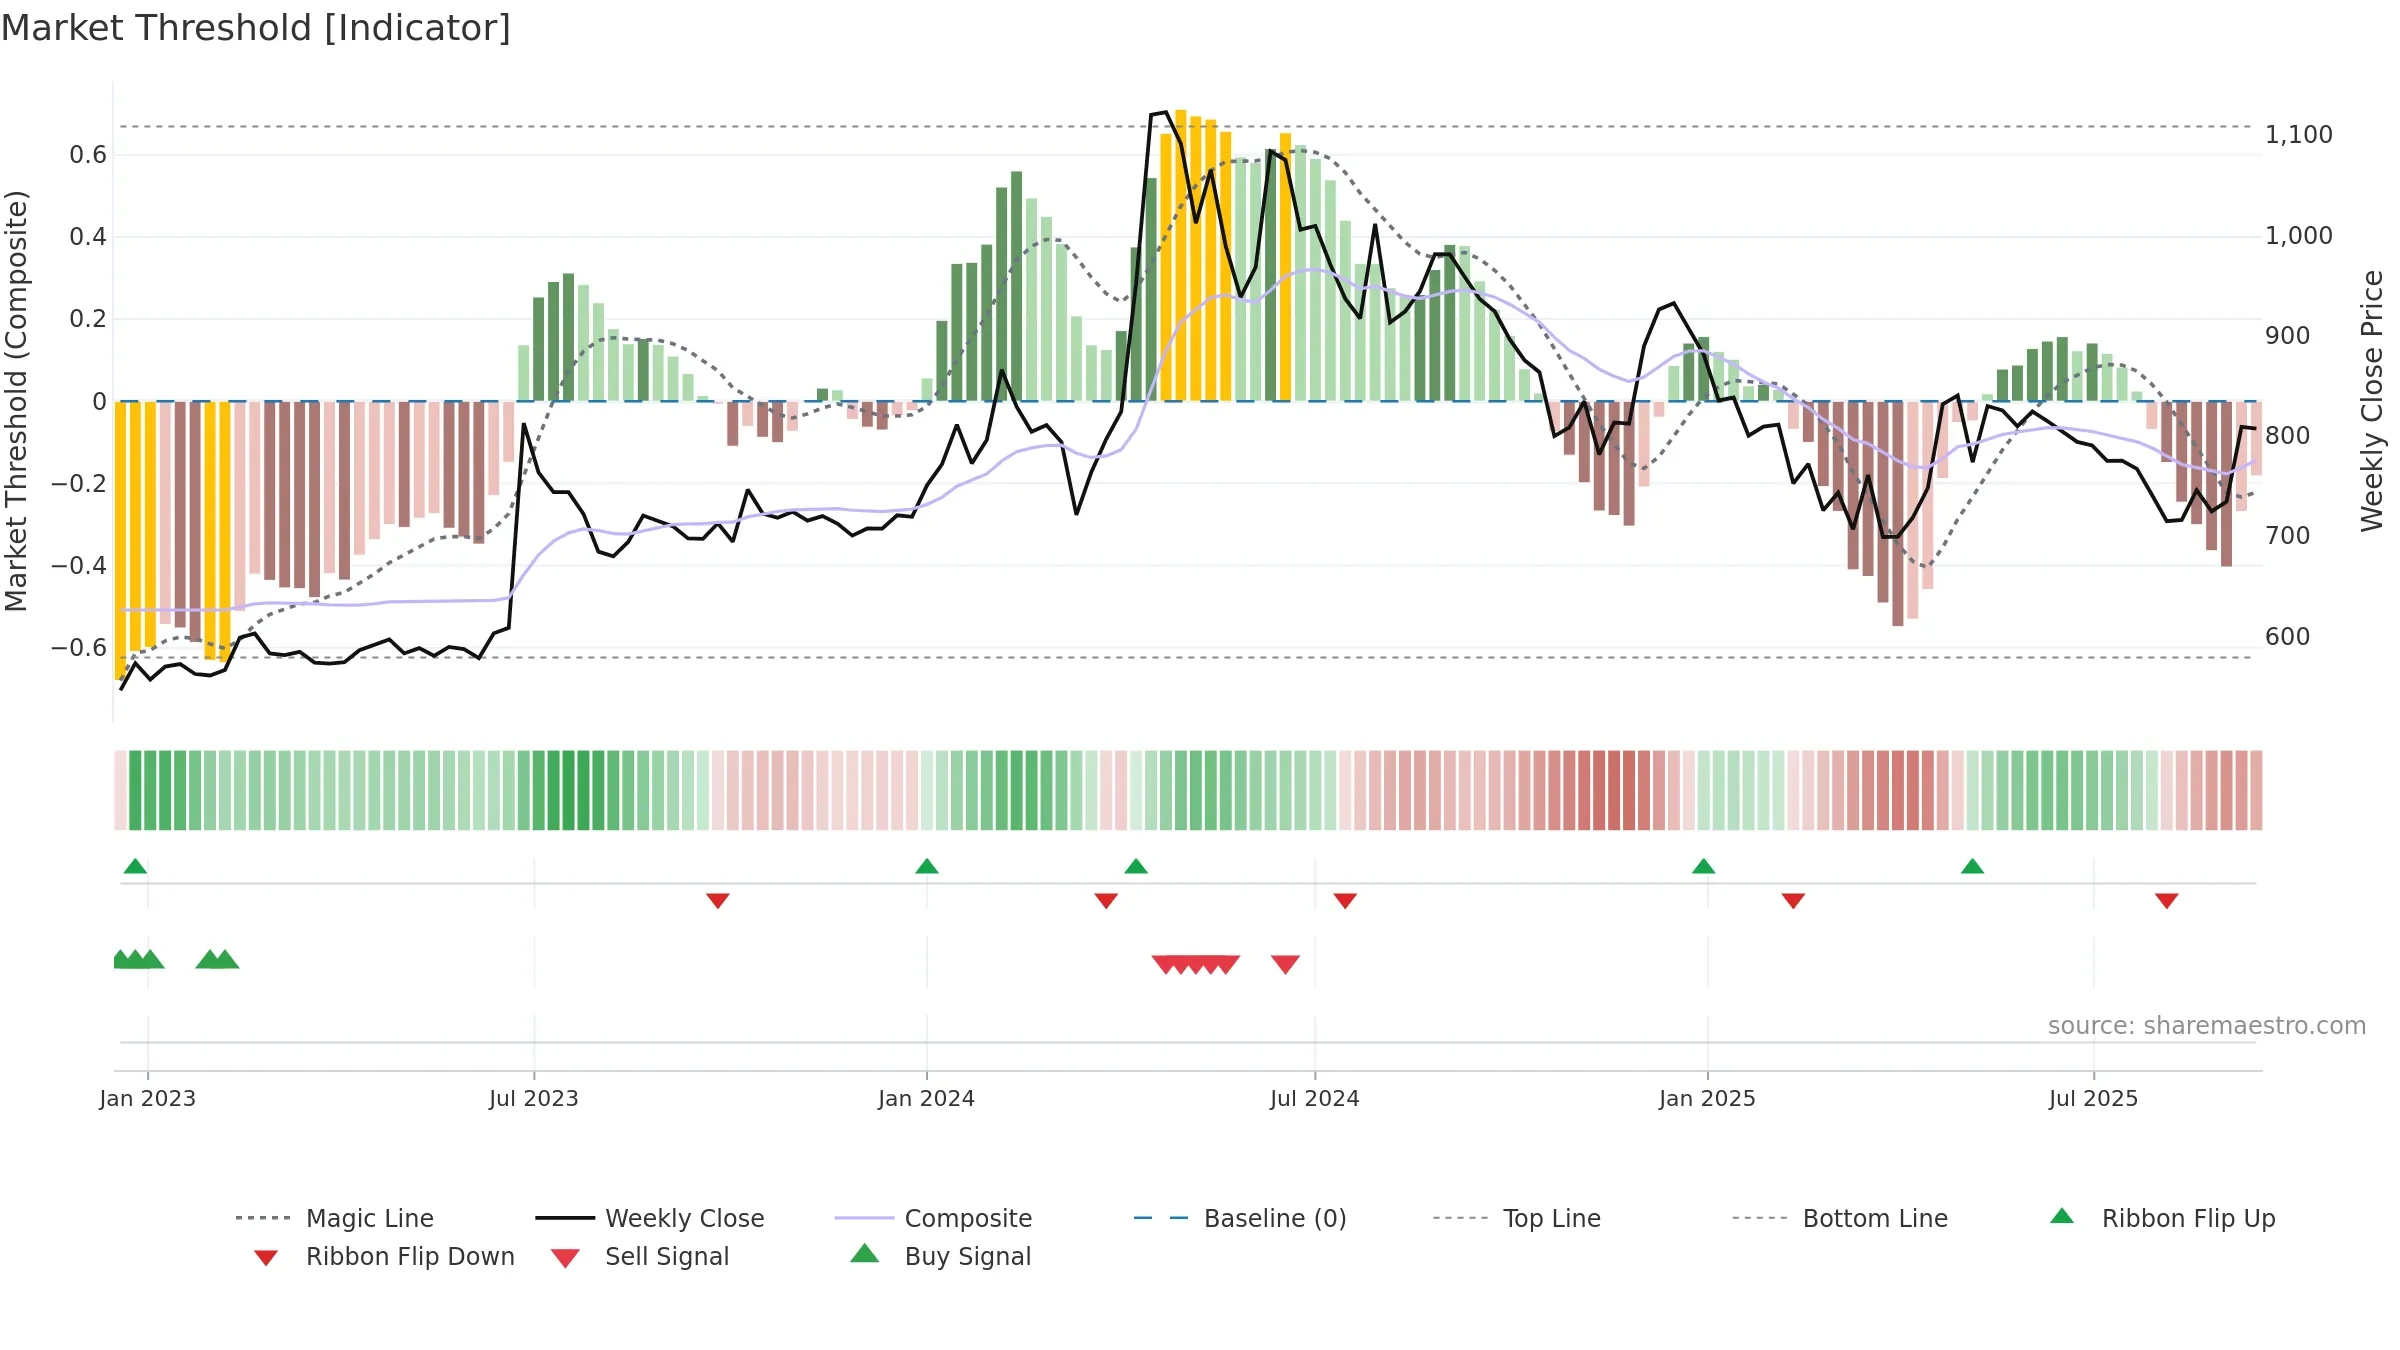Toggle the Weekly Close legend entry
This screenshot has height=1350, width=2400.
pyautogui.click(x=649, y=1218)
